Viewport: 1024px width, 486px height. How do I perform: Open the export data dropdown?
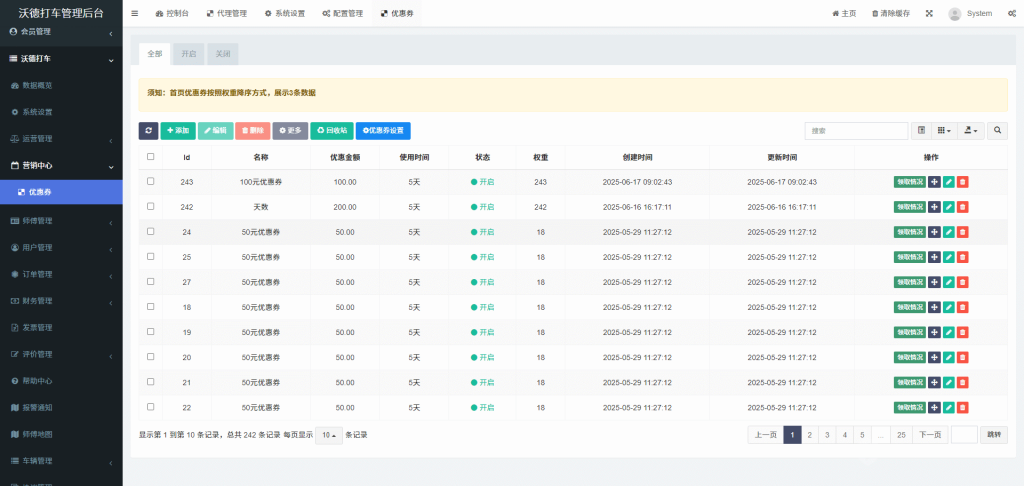click(x=970, y=131)
